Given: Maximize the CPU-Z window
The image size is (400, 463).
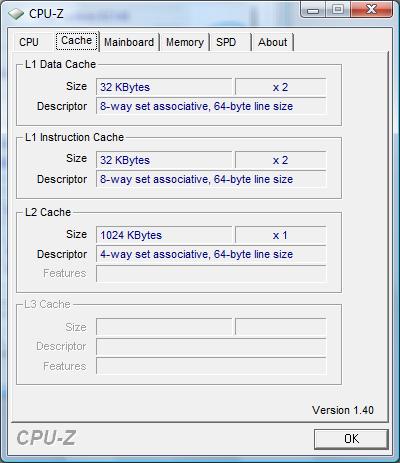Looking at the screenshot, I should click(x=338, y=10).
